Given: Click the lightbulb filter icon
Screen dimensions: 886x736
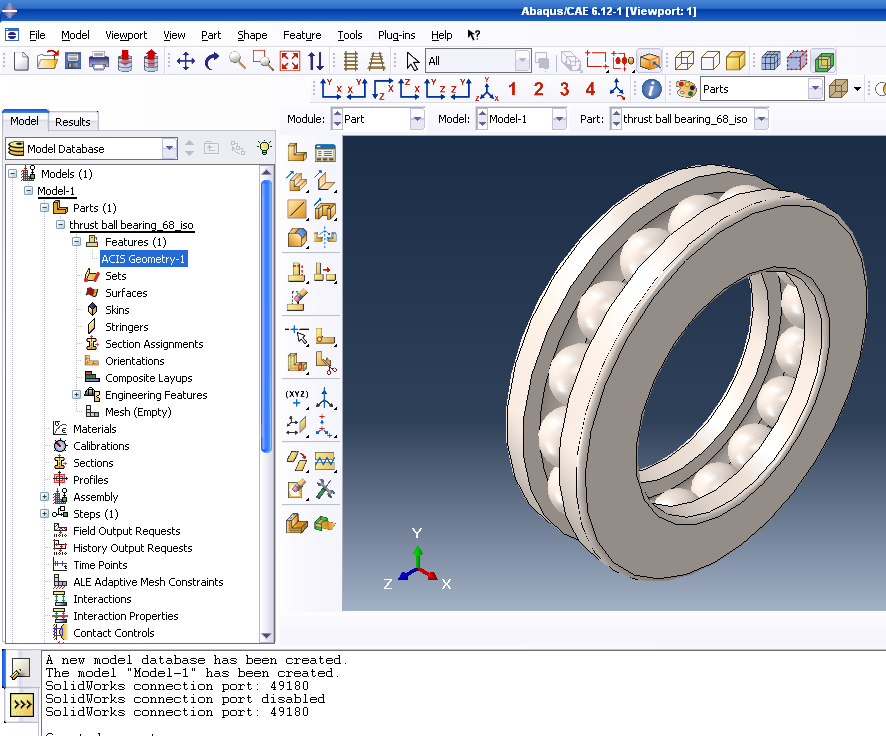Looking at the screenshot, I should tap(264, 148).
